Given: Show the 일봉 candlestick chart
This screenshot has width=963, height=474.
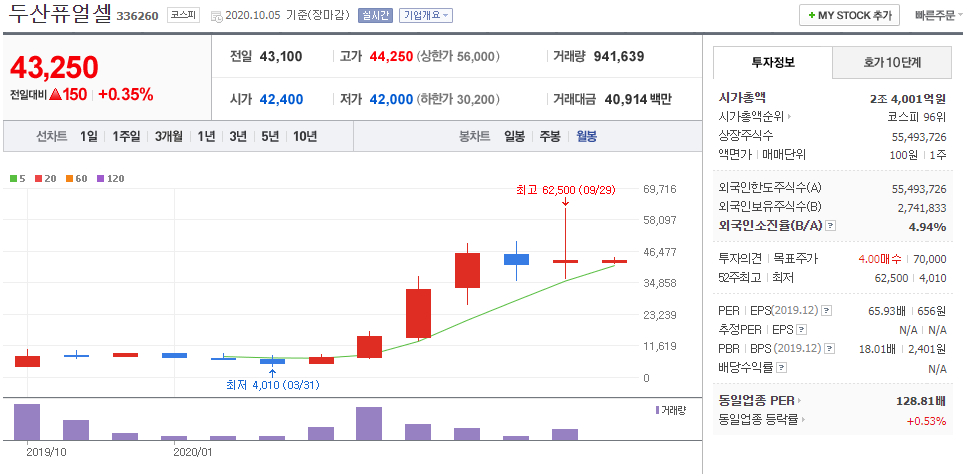Looking at the screenshot, I should [x=515, y=136].
